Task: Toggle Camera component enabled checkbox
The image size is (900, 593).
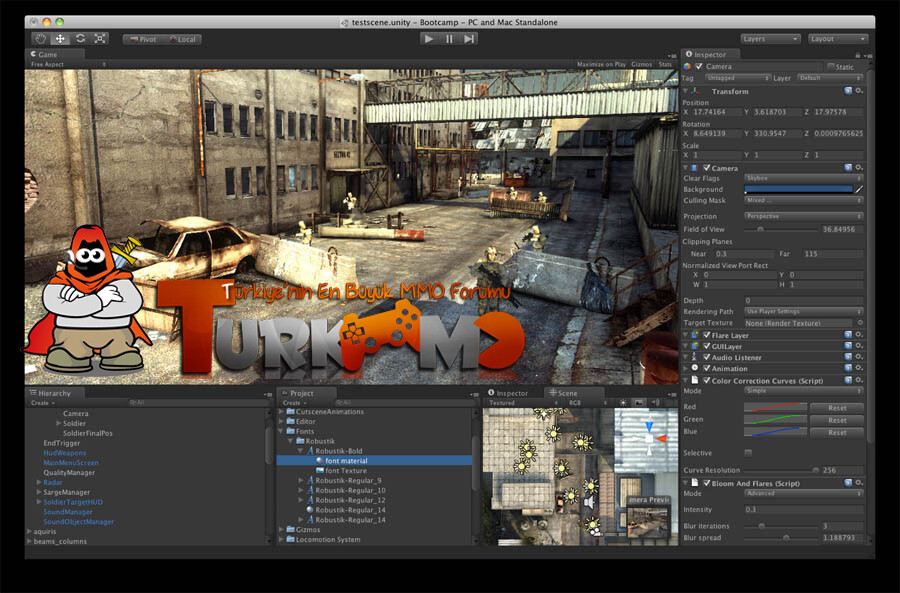Action: pos(707,168)
